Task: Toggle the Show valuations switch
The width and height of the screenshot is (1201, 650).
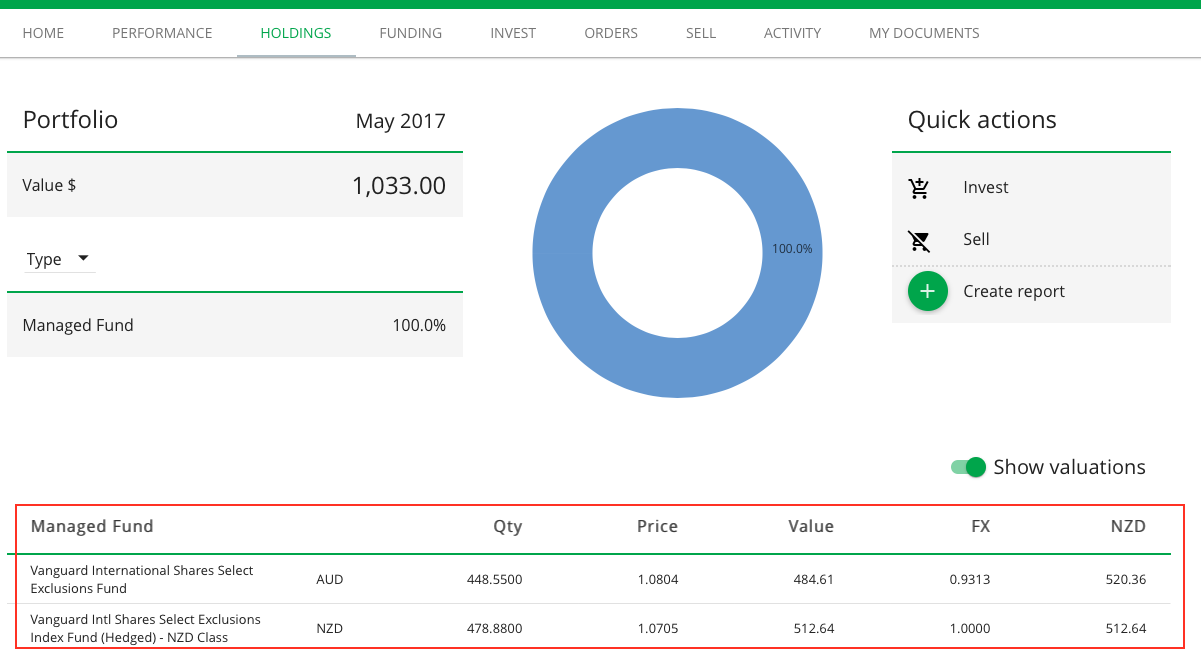Action: 969,467
